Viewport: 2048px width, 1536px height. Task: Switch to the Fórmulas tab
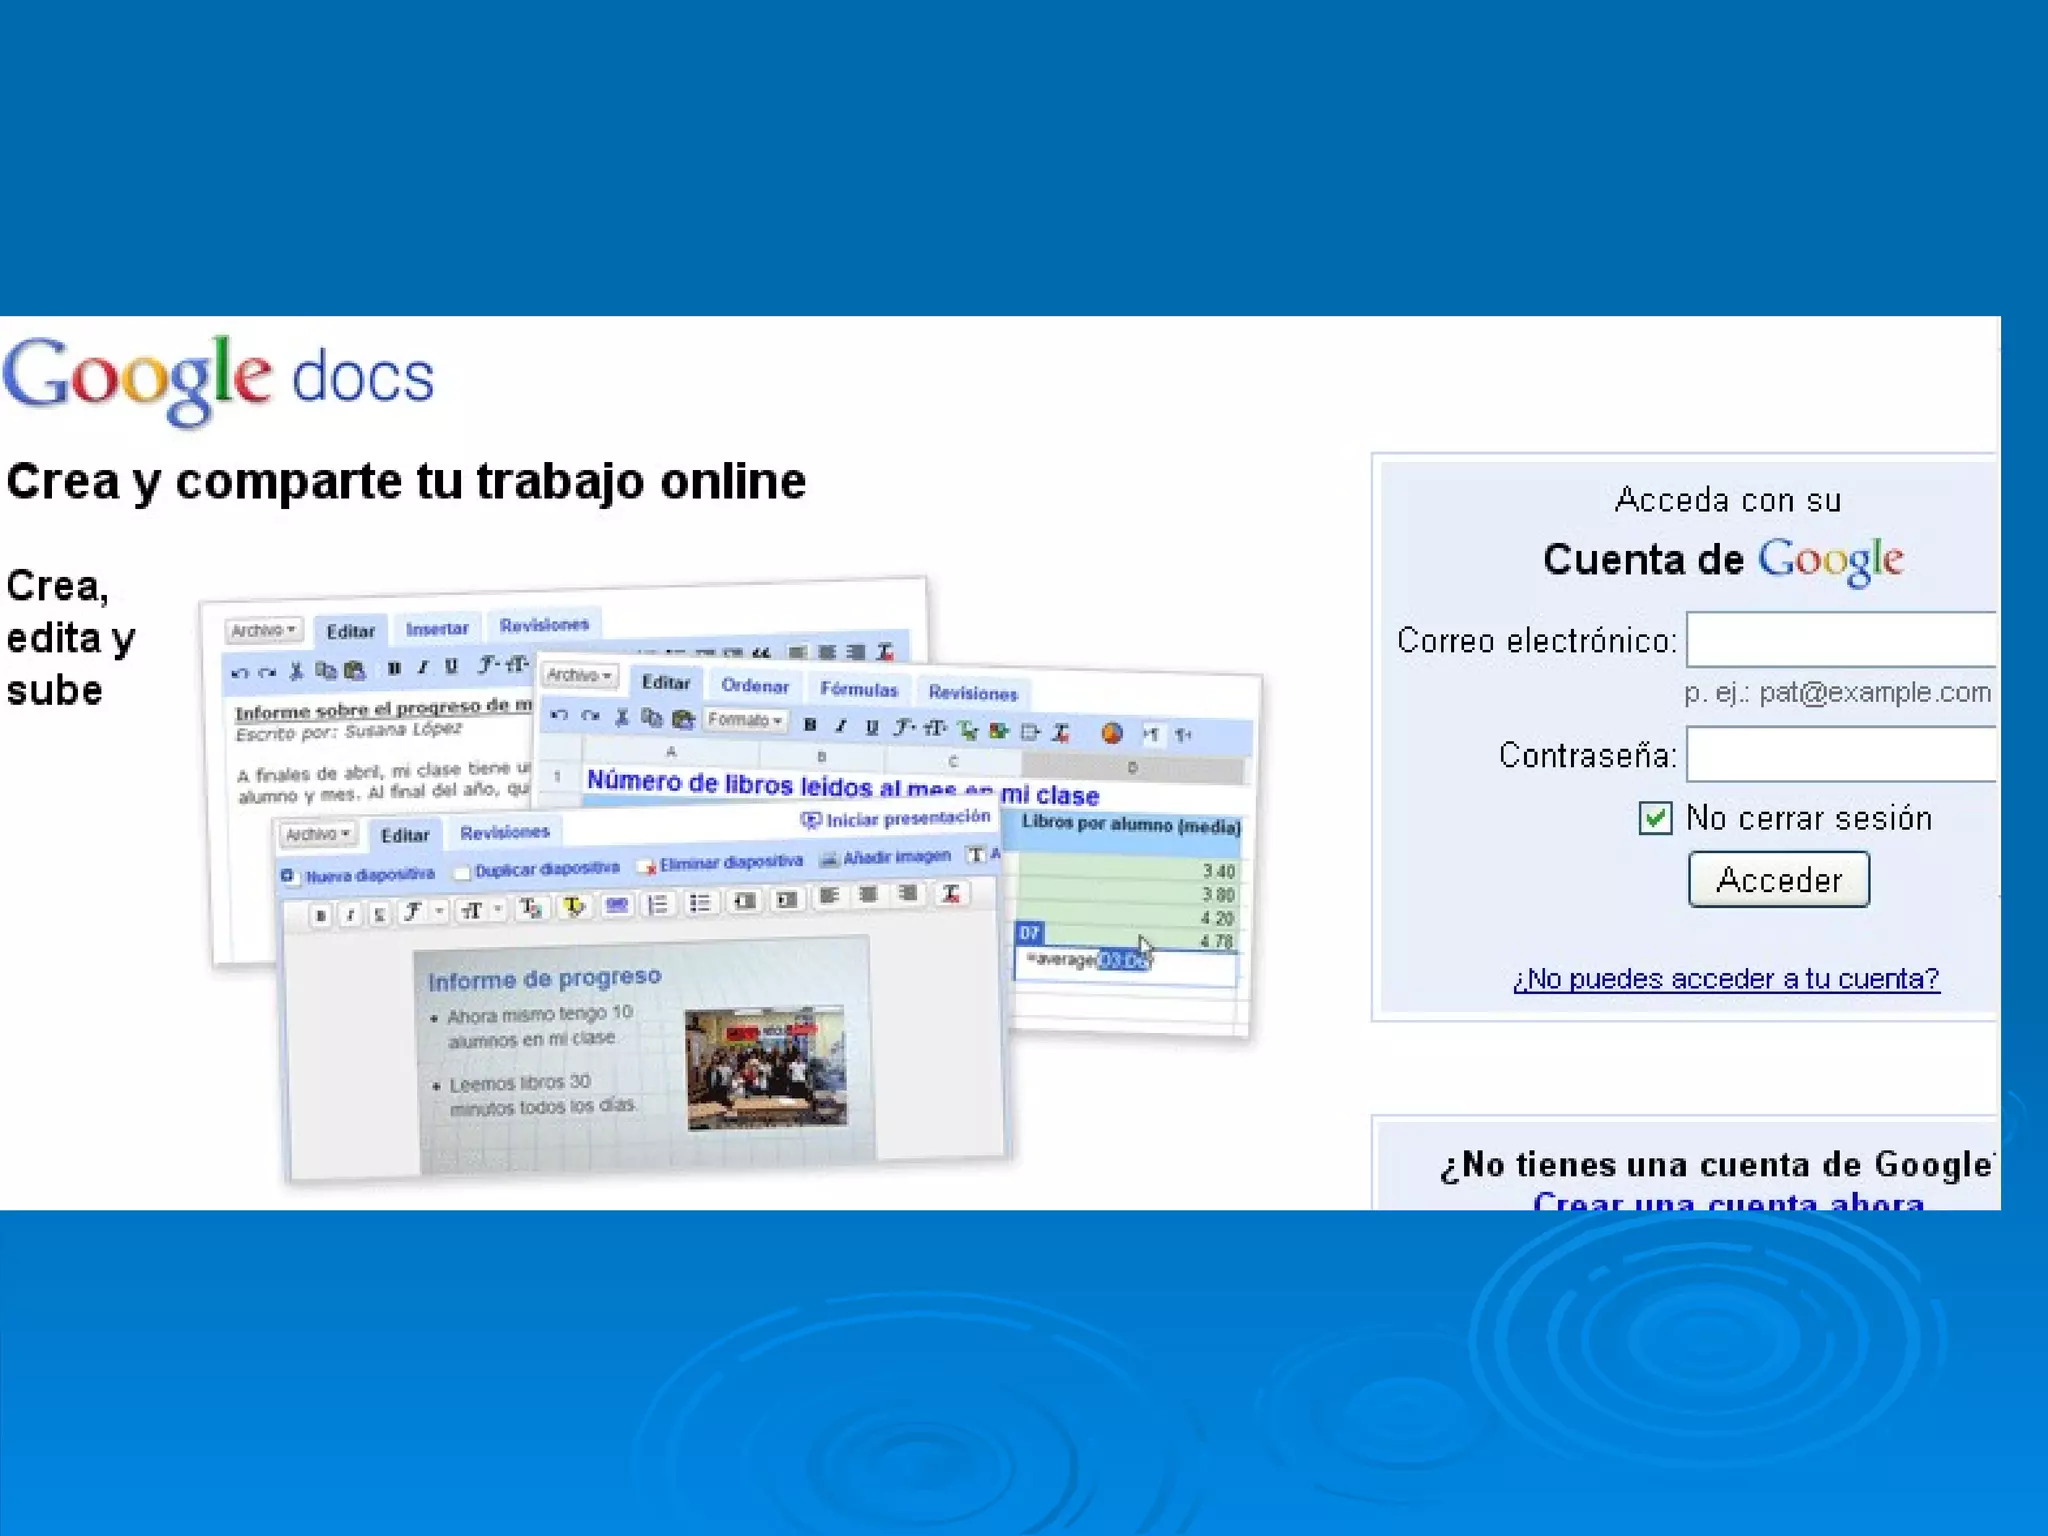pyautogui.click(x=858, y=690)
